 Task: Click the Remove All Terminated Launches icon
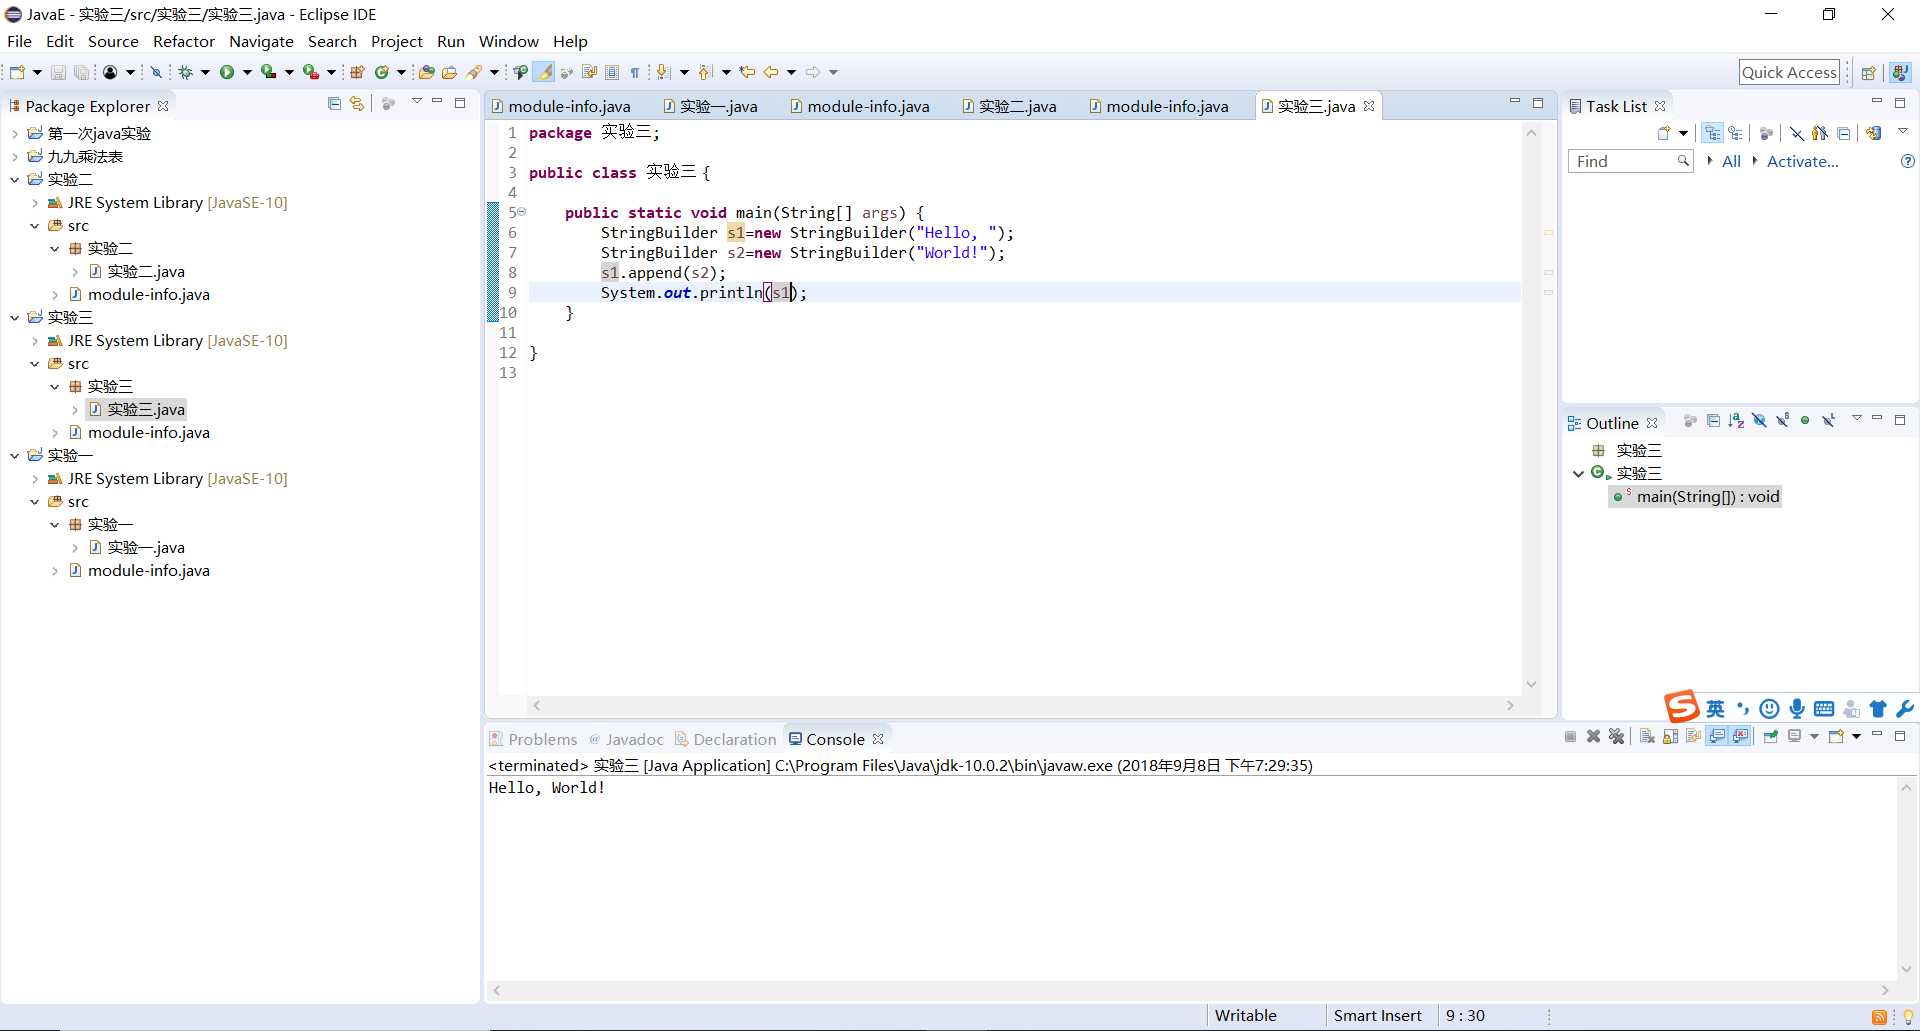tap(1616, 737)
